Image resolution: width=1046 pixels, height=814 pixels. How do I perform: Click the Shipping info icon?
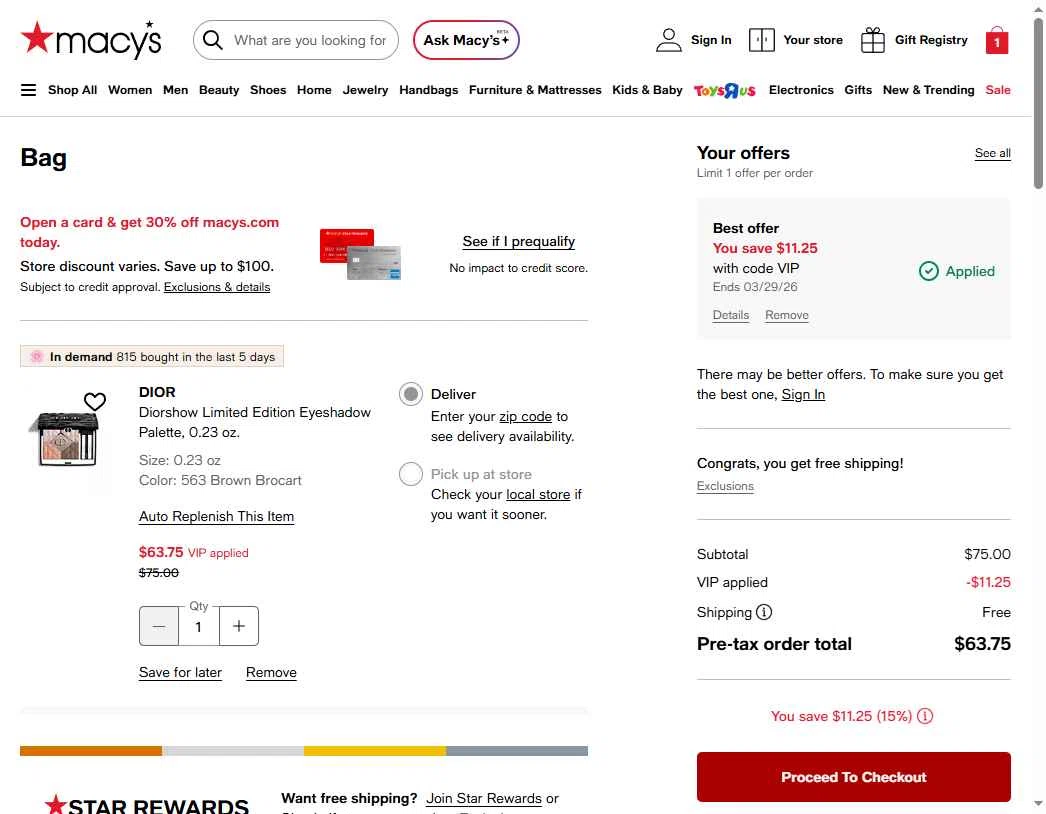tap(764, 612)
